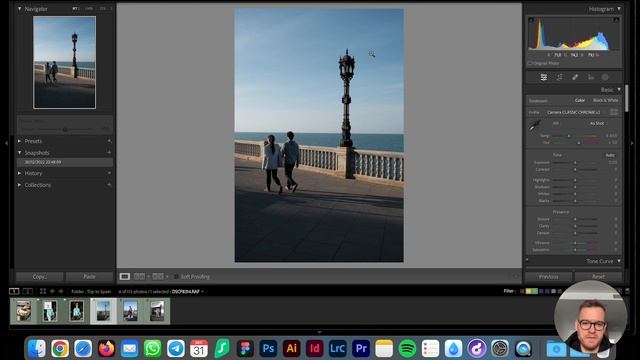Toggle highlight clipping indicator in histogram
640x360 pixels.
(x=616, y=20)
